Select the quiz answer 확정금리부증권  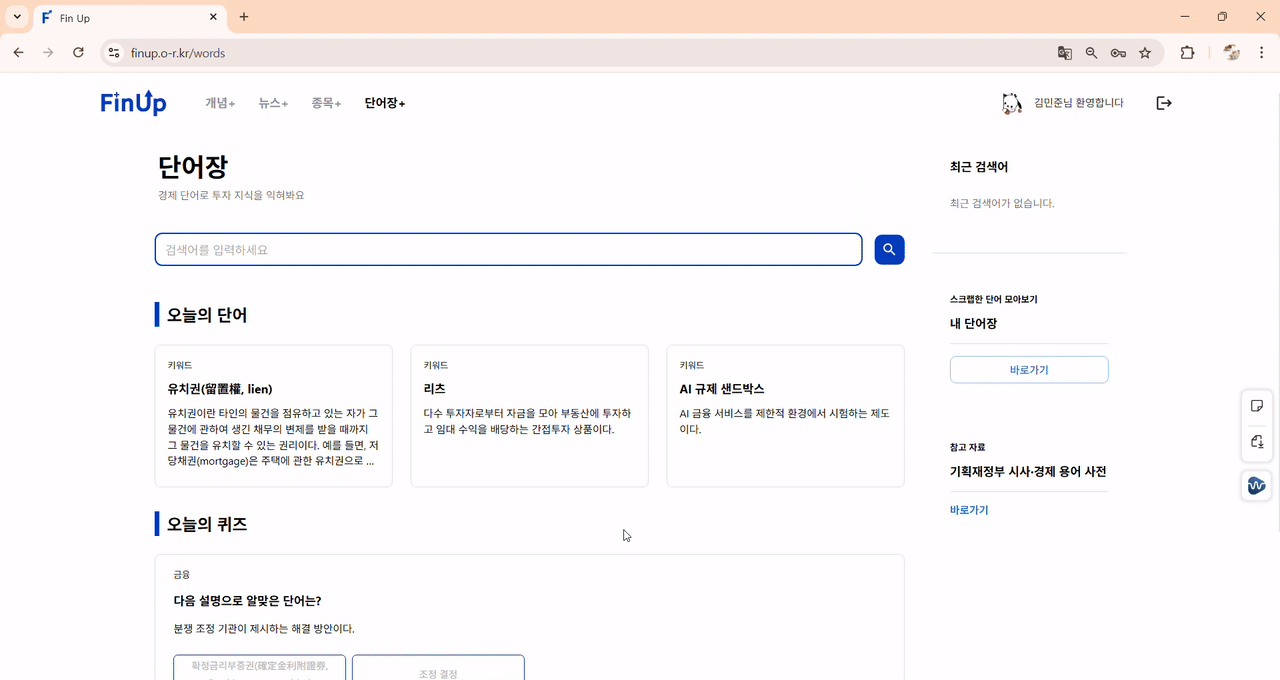(259, 668)
